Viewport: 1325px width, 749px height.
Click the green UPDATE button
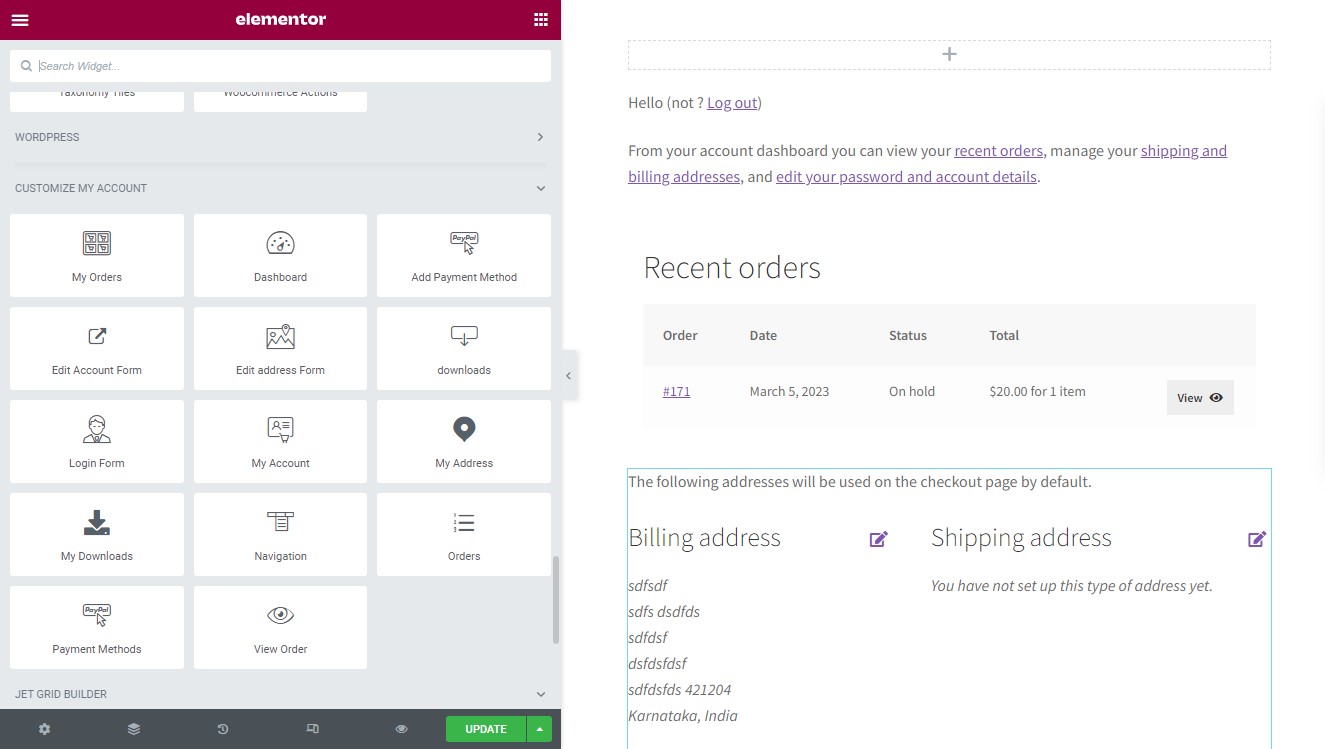pos(486,729)
